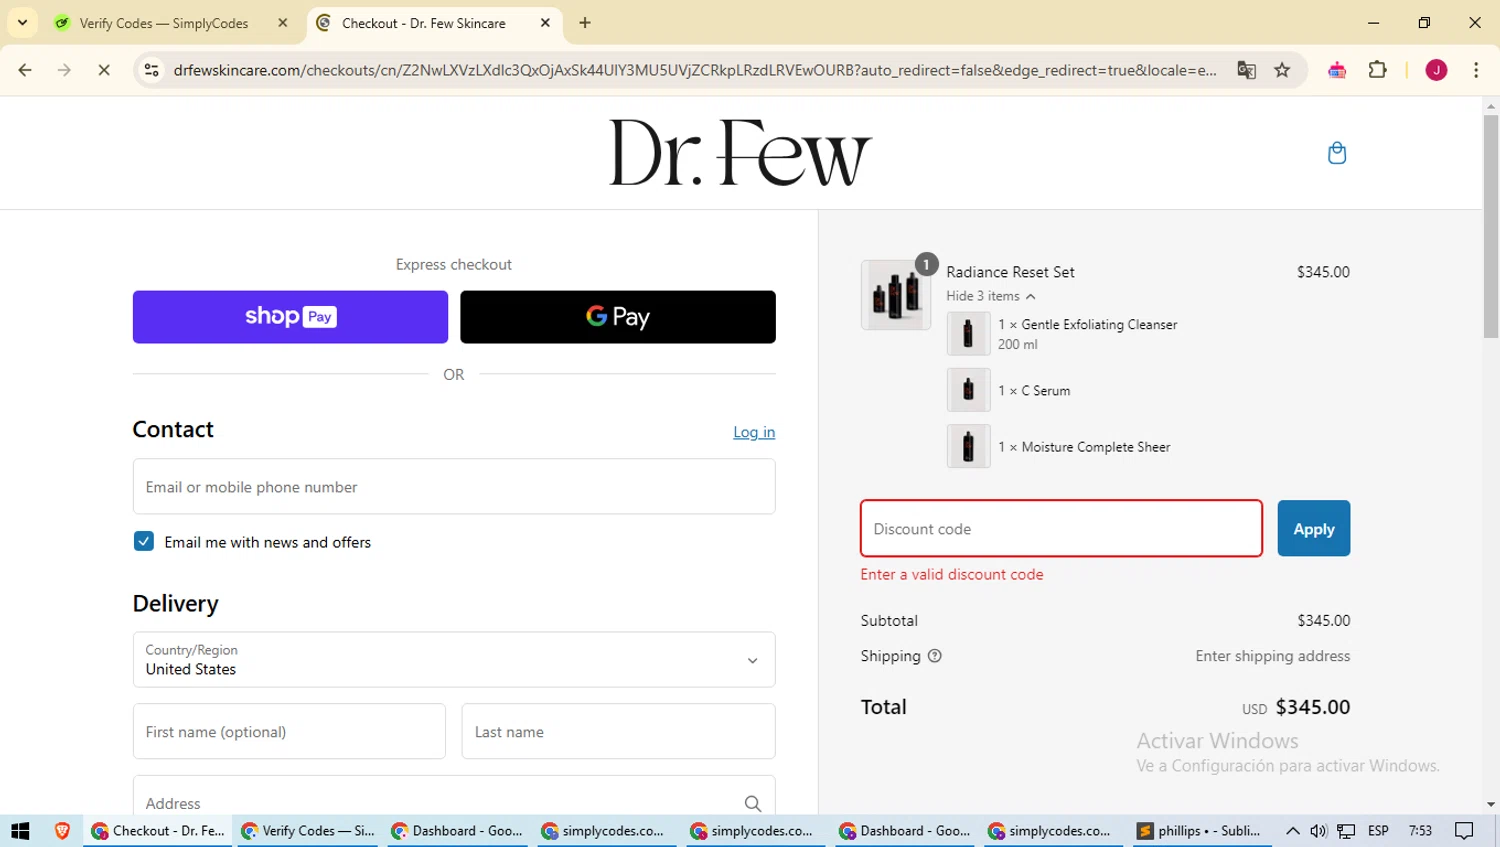Open the Country/Region dropdown
1500x847 pixels.
coord(454,659)
